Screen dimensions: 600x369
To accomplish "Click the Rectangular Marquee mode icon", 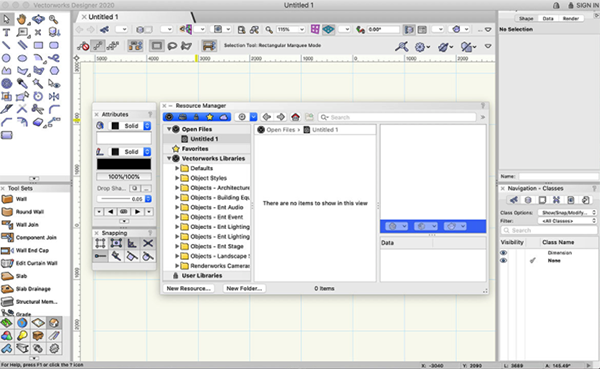I will (x=157, y=46).
